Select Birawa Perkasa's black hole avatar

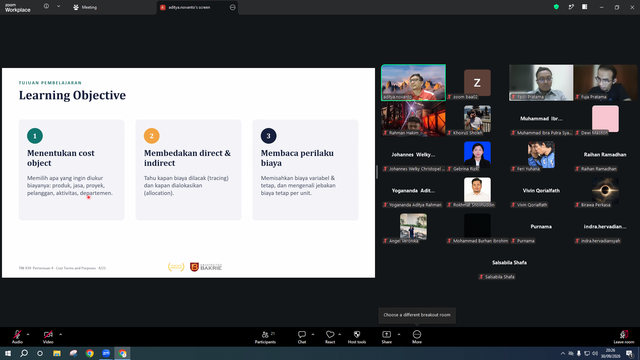605,190
